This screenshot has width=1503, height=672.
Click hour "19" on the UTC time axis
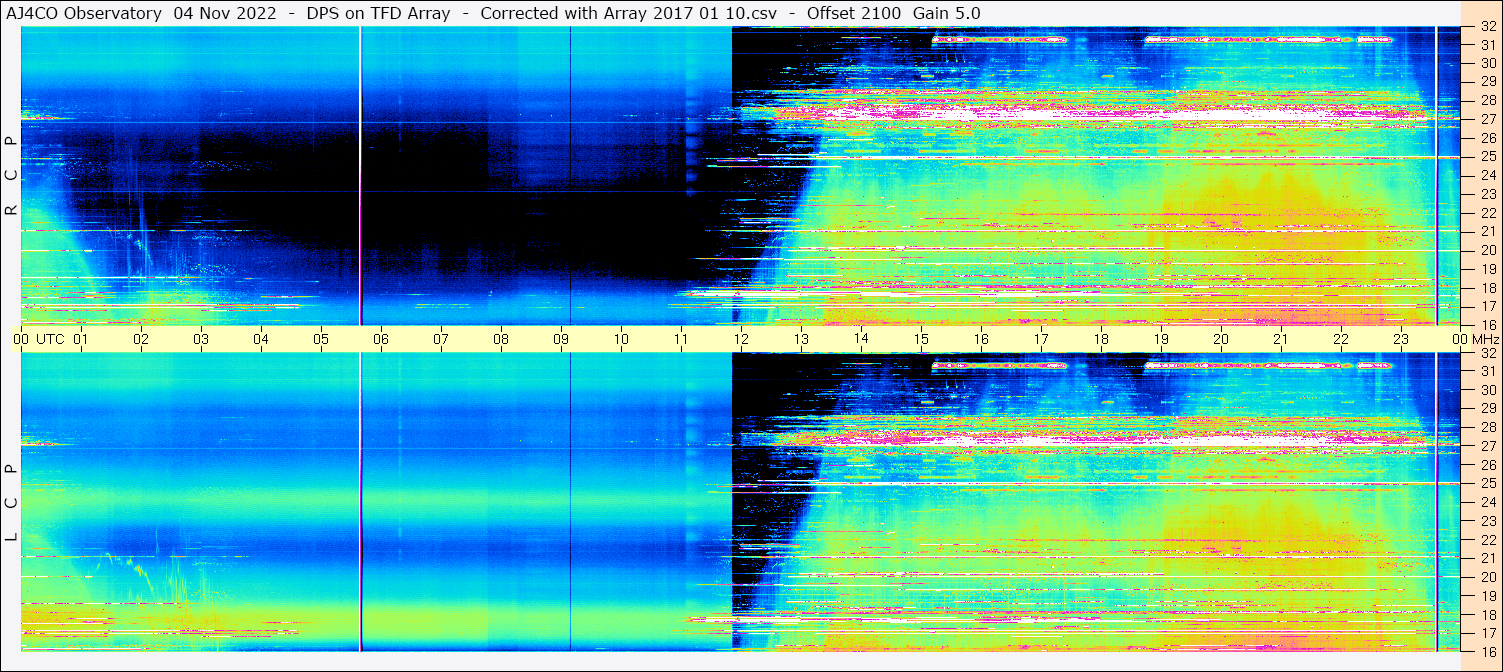click(1161, 339)
